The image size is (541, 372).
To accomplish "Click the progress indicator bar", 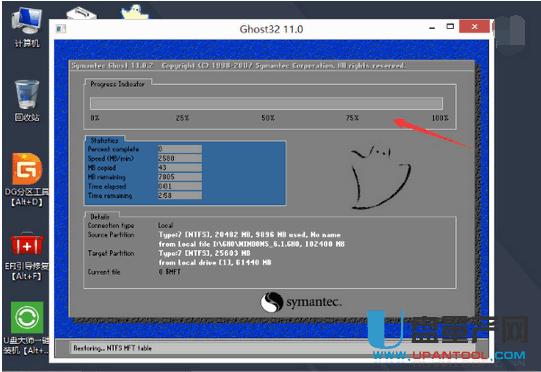I will pos(266,103).
